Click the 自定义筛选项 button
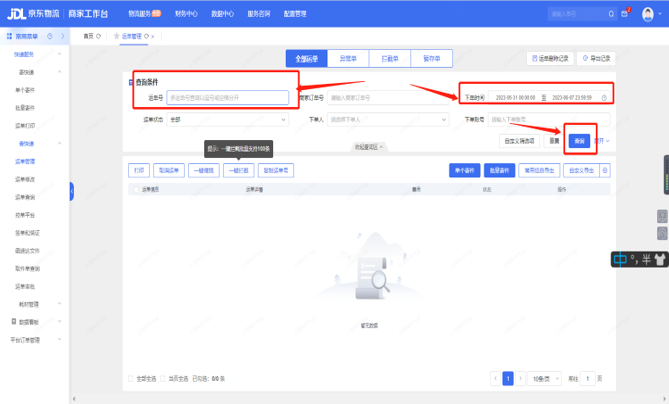The width and height of the screenshot is (669, 404). click(519, 141)
